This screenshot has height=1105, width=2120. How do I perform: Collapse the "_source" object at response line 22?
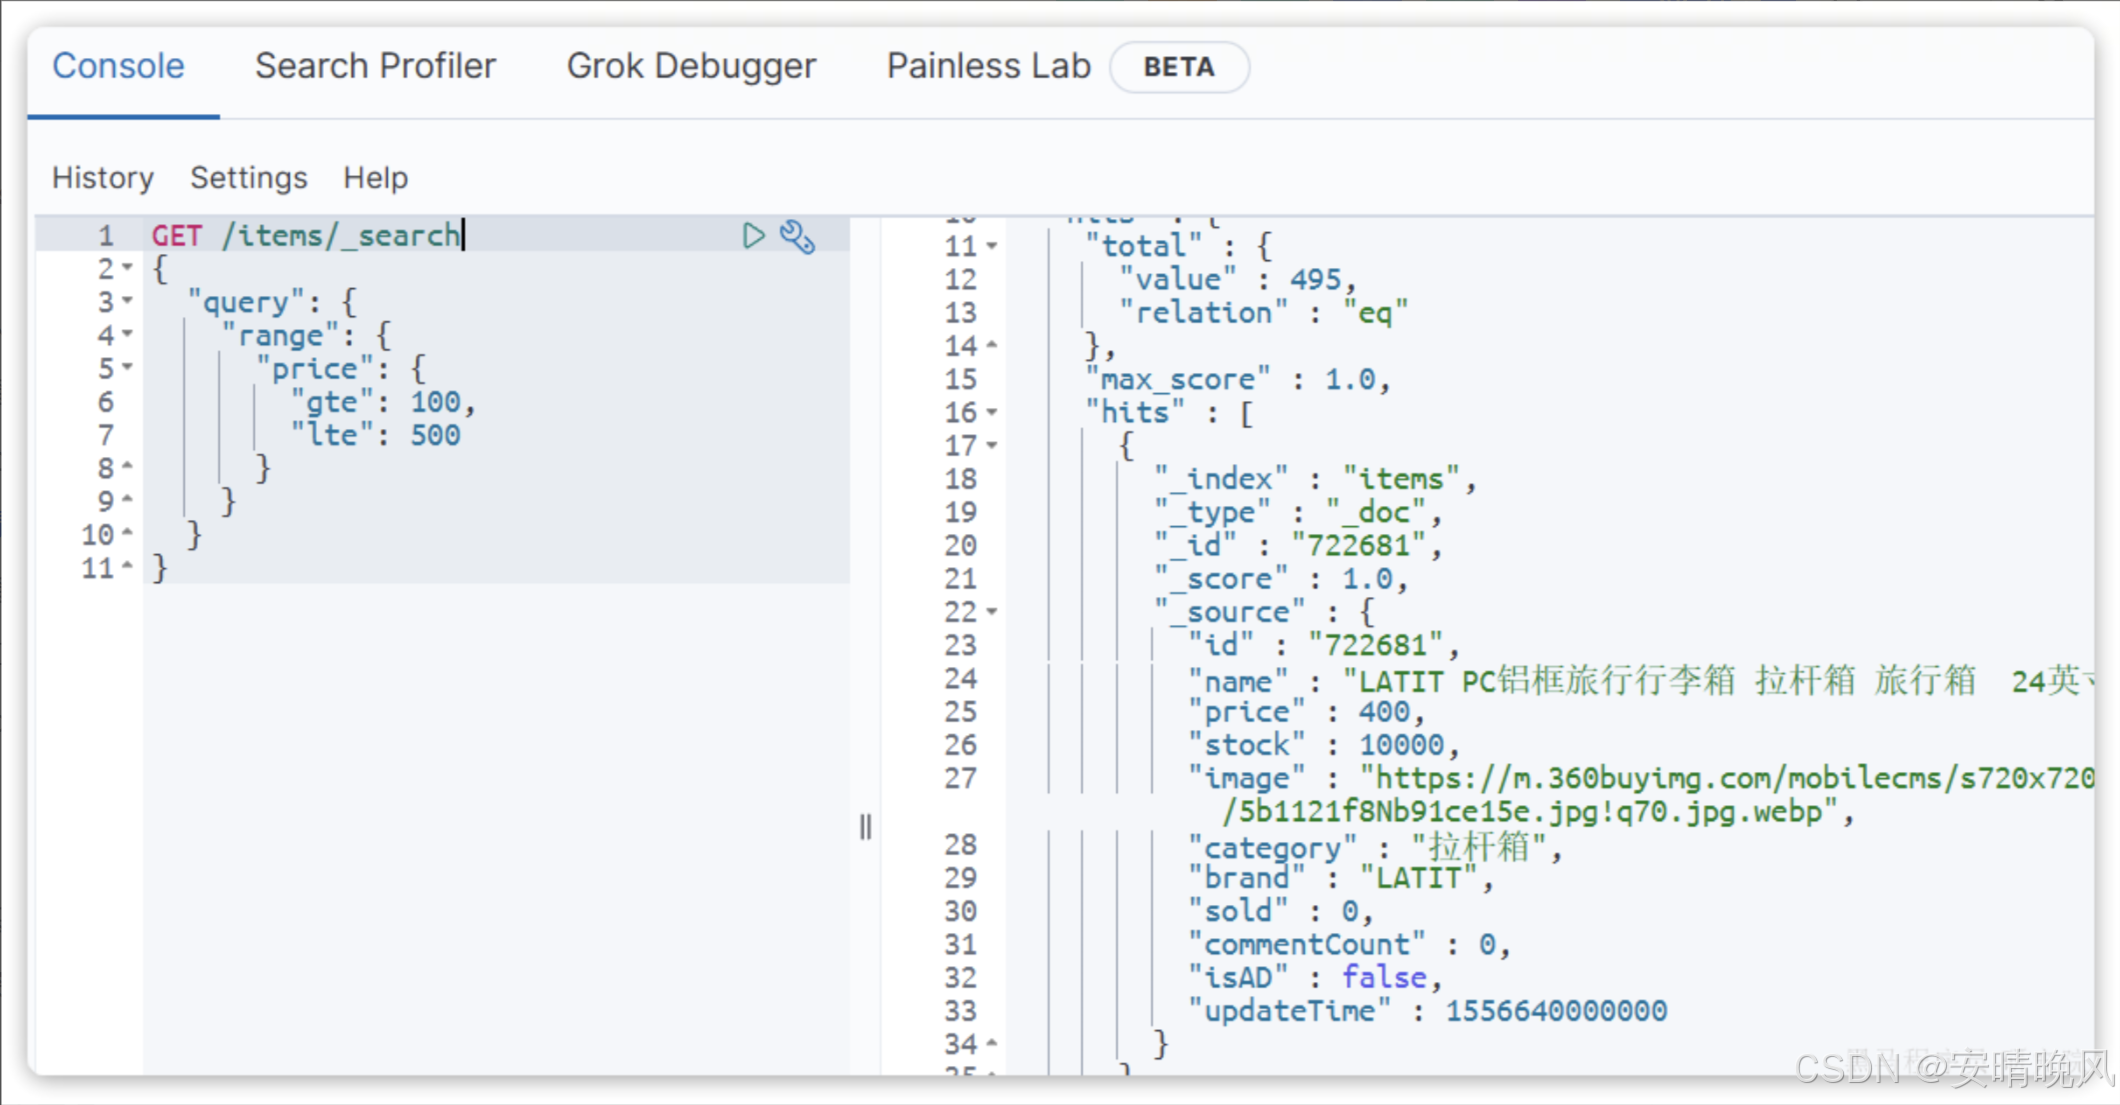(x=991, y=611)
